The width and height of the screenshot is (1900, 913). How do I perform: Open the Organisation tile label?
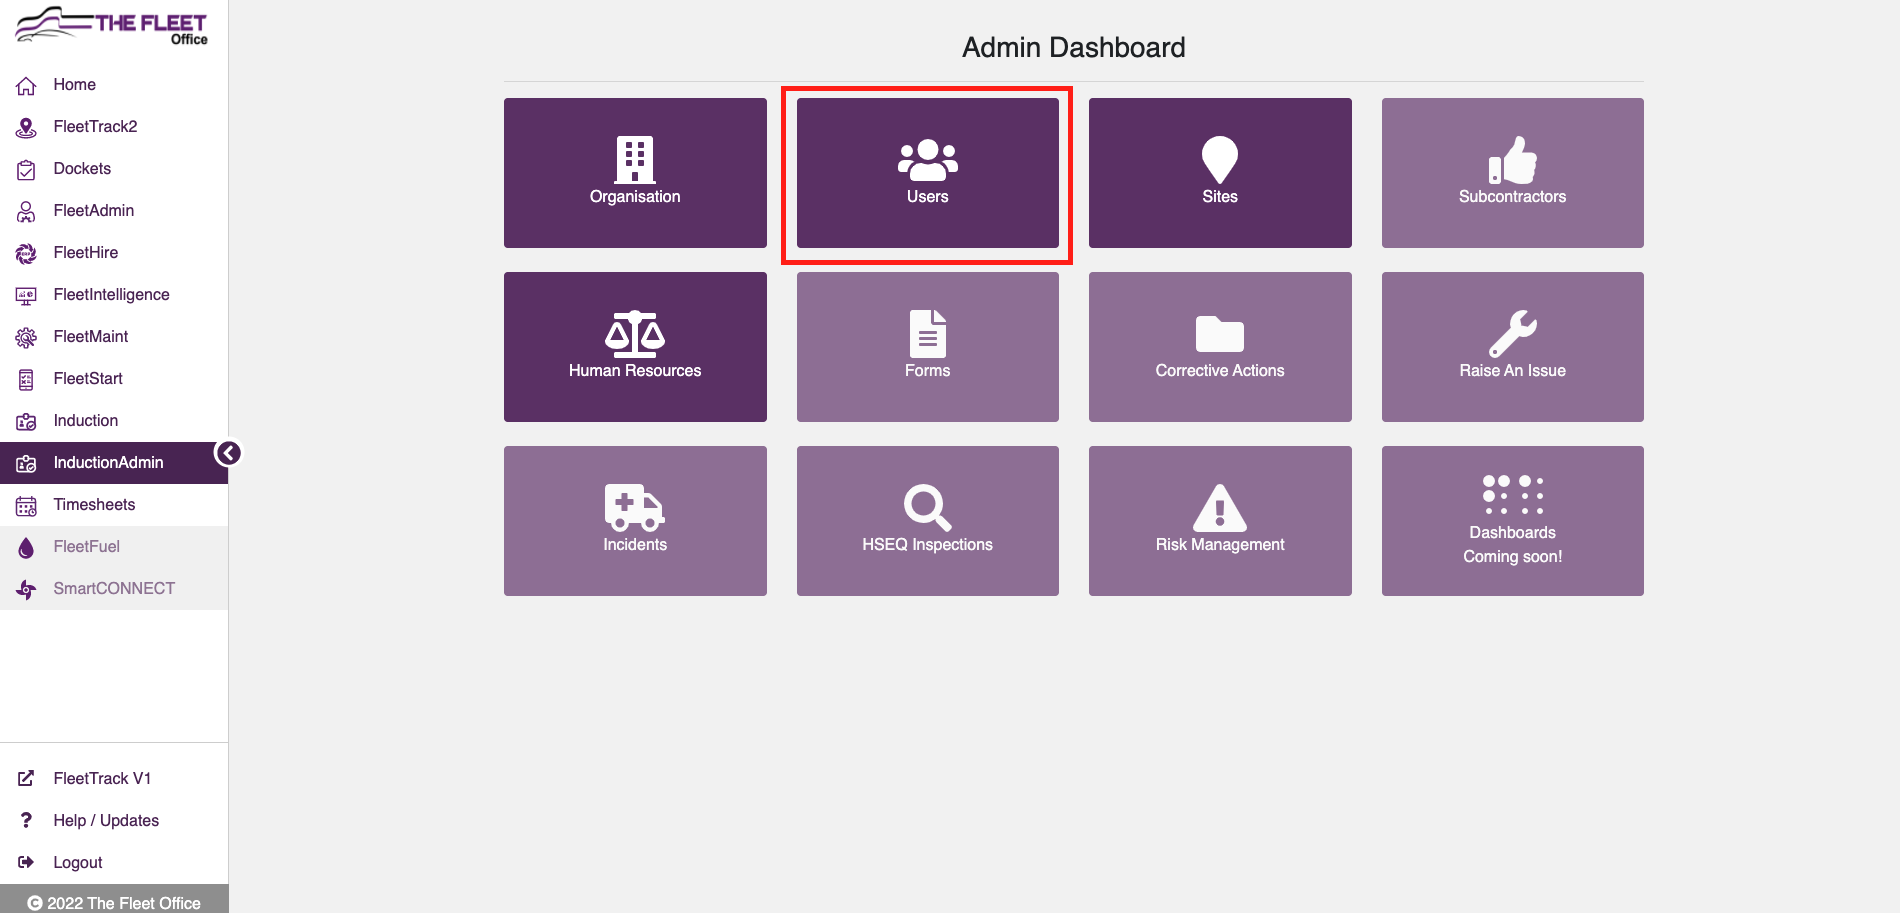tap(635, 197)
